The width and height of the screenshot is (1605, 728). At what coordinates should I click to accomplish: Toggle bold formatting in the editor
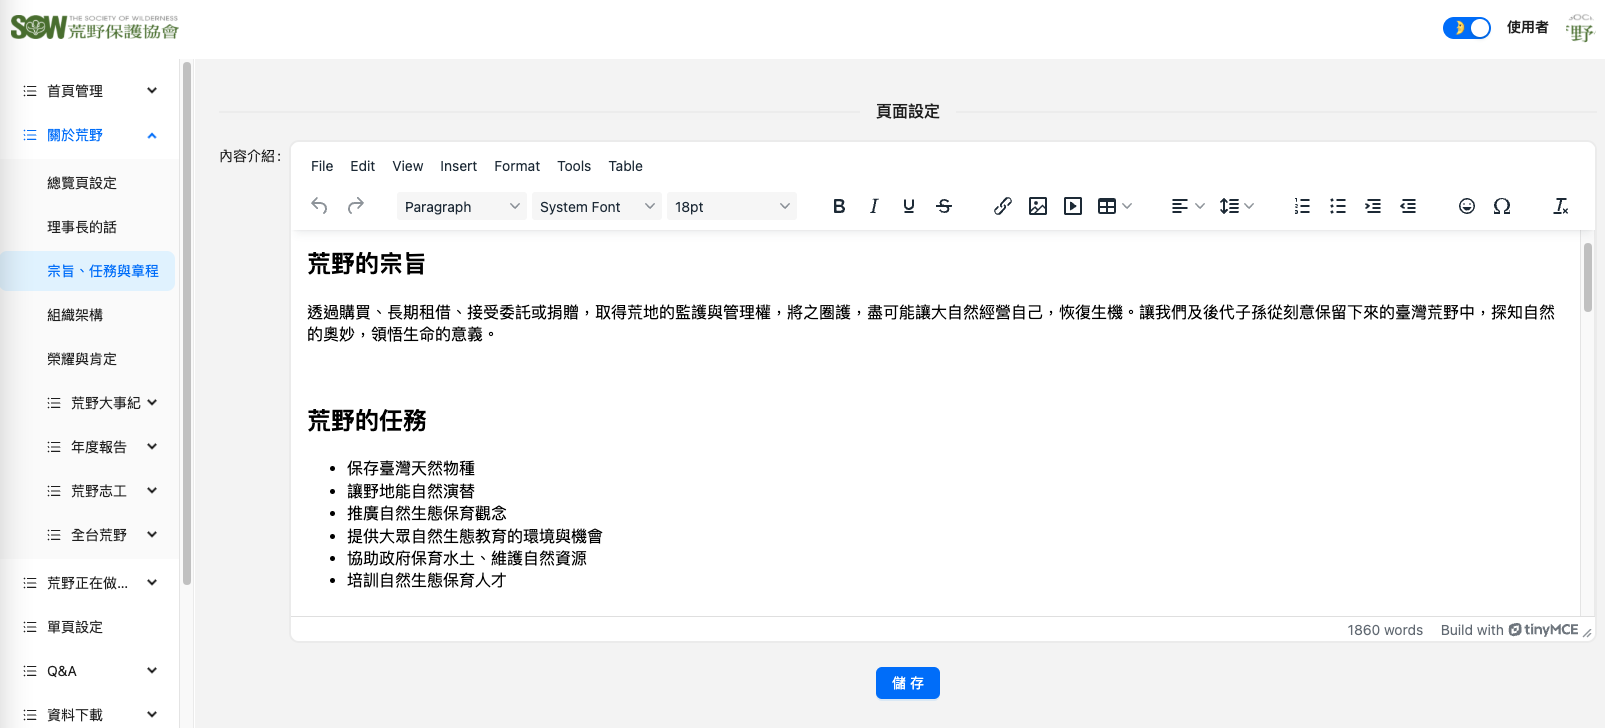[839, 206]
